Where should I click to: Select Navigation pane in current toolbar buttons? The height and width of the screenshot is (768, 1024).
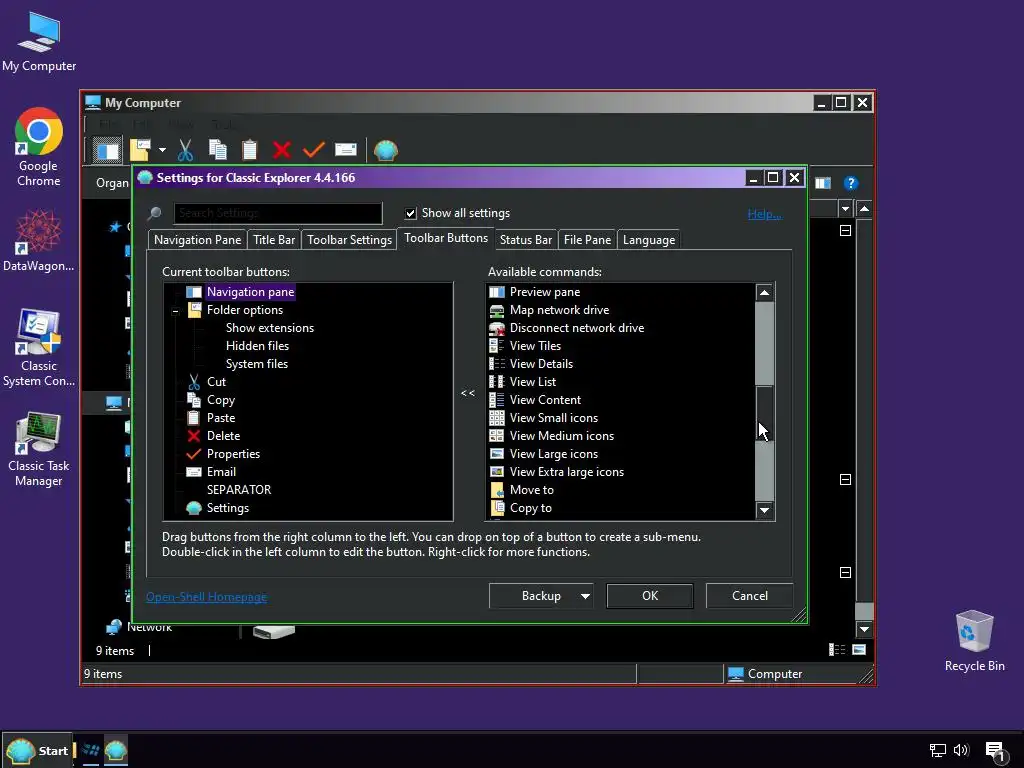point(251,292)
